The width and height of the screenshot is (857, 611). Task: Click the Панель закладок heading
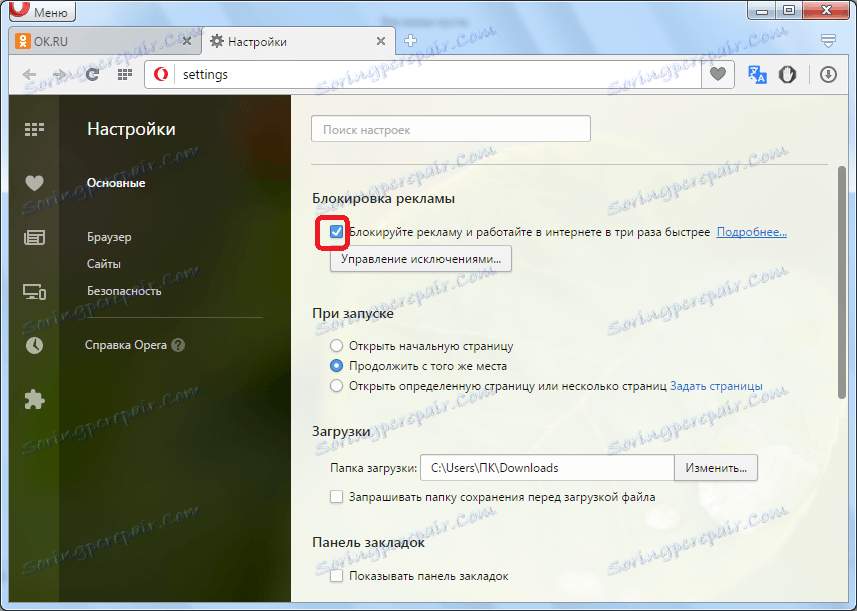[368, 542]
